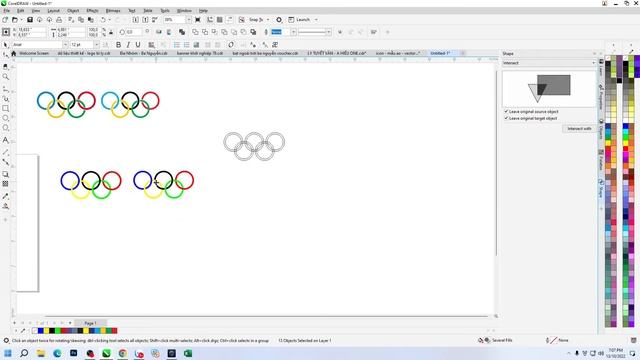Click the Options gear icon
The height and width of the screenshot is (360, 640).
click(x=279, y=20)
